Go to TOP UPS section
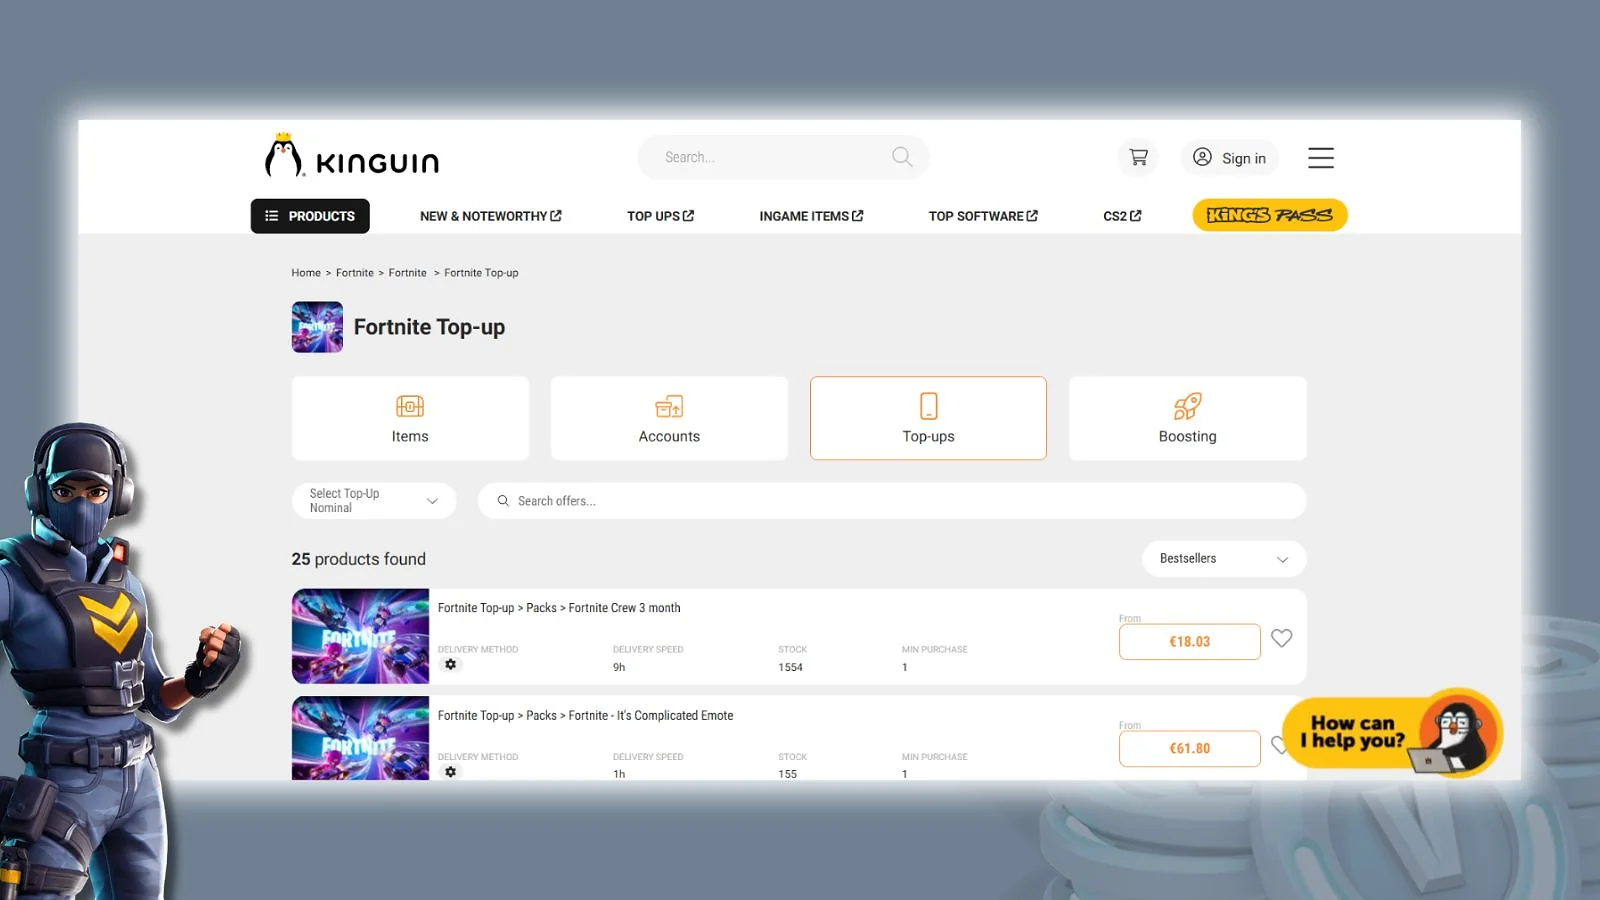Image resolution: width=1600 pixels, height=900 pixels. (x=660, y=216)
